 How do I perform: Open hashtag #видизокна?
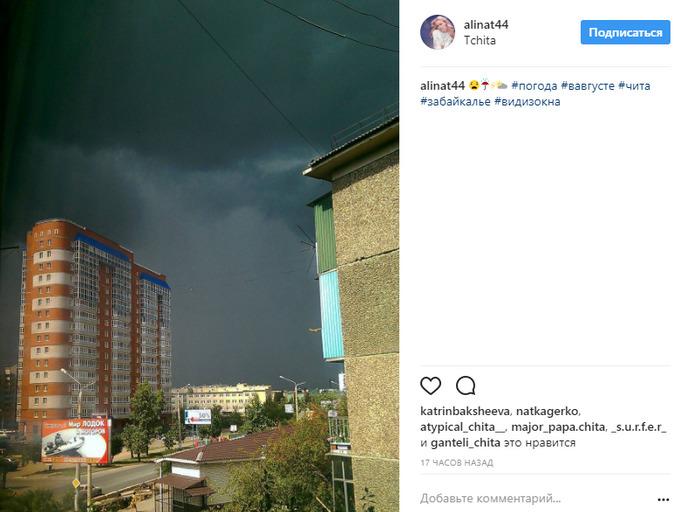527,101
